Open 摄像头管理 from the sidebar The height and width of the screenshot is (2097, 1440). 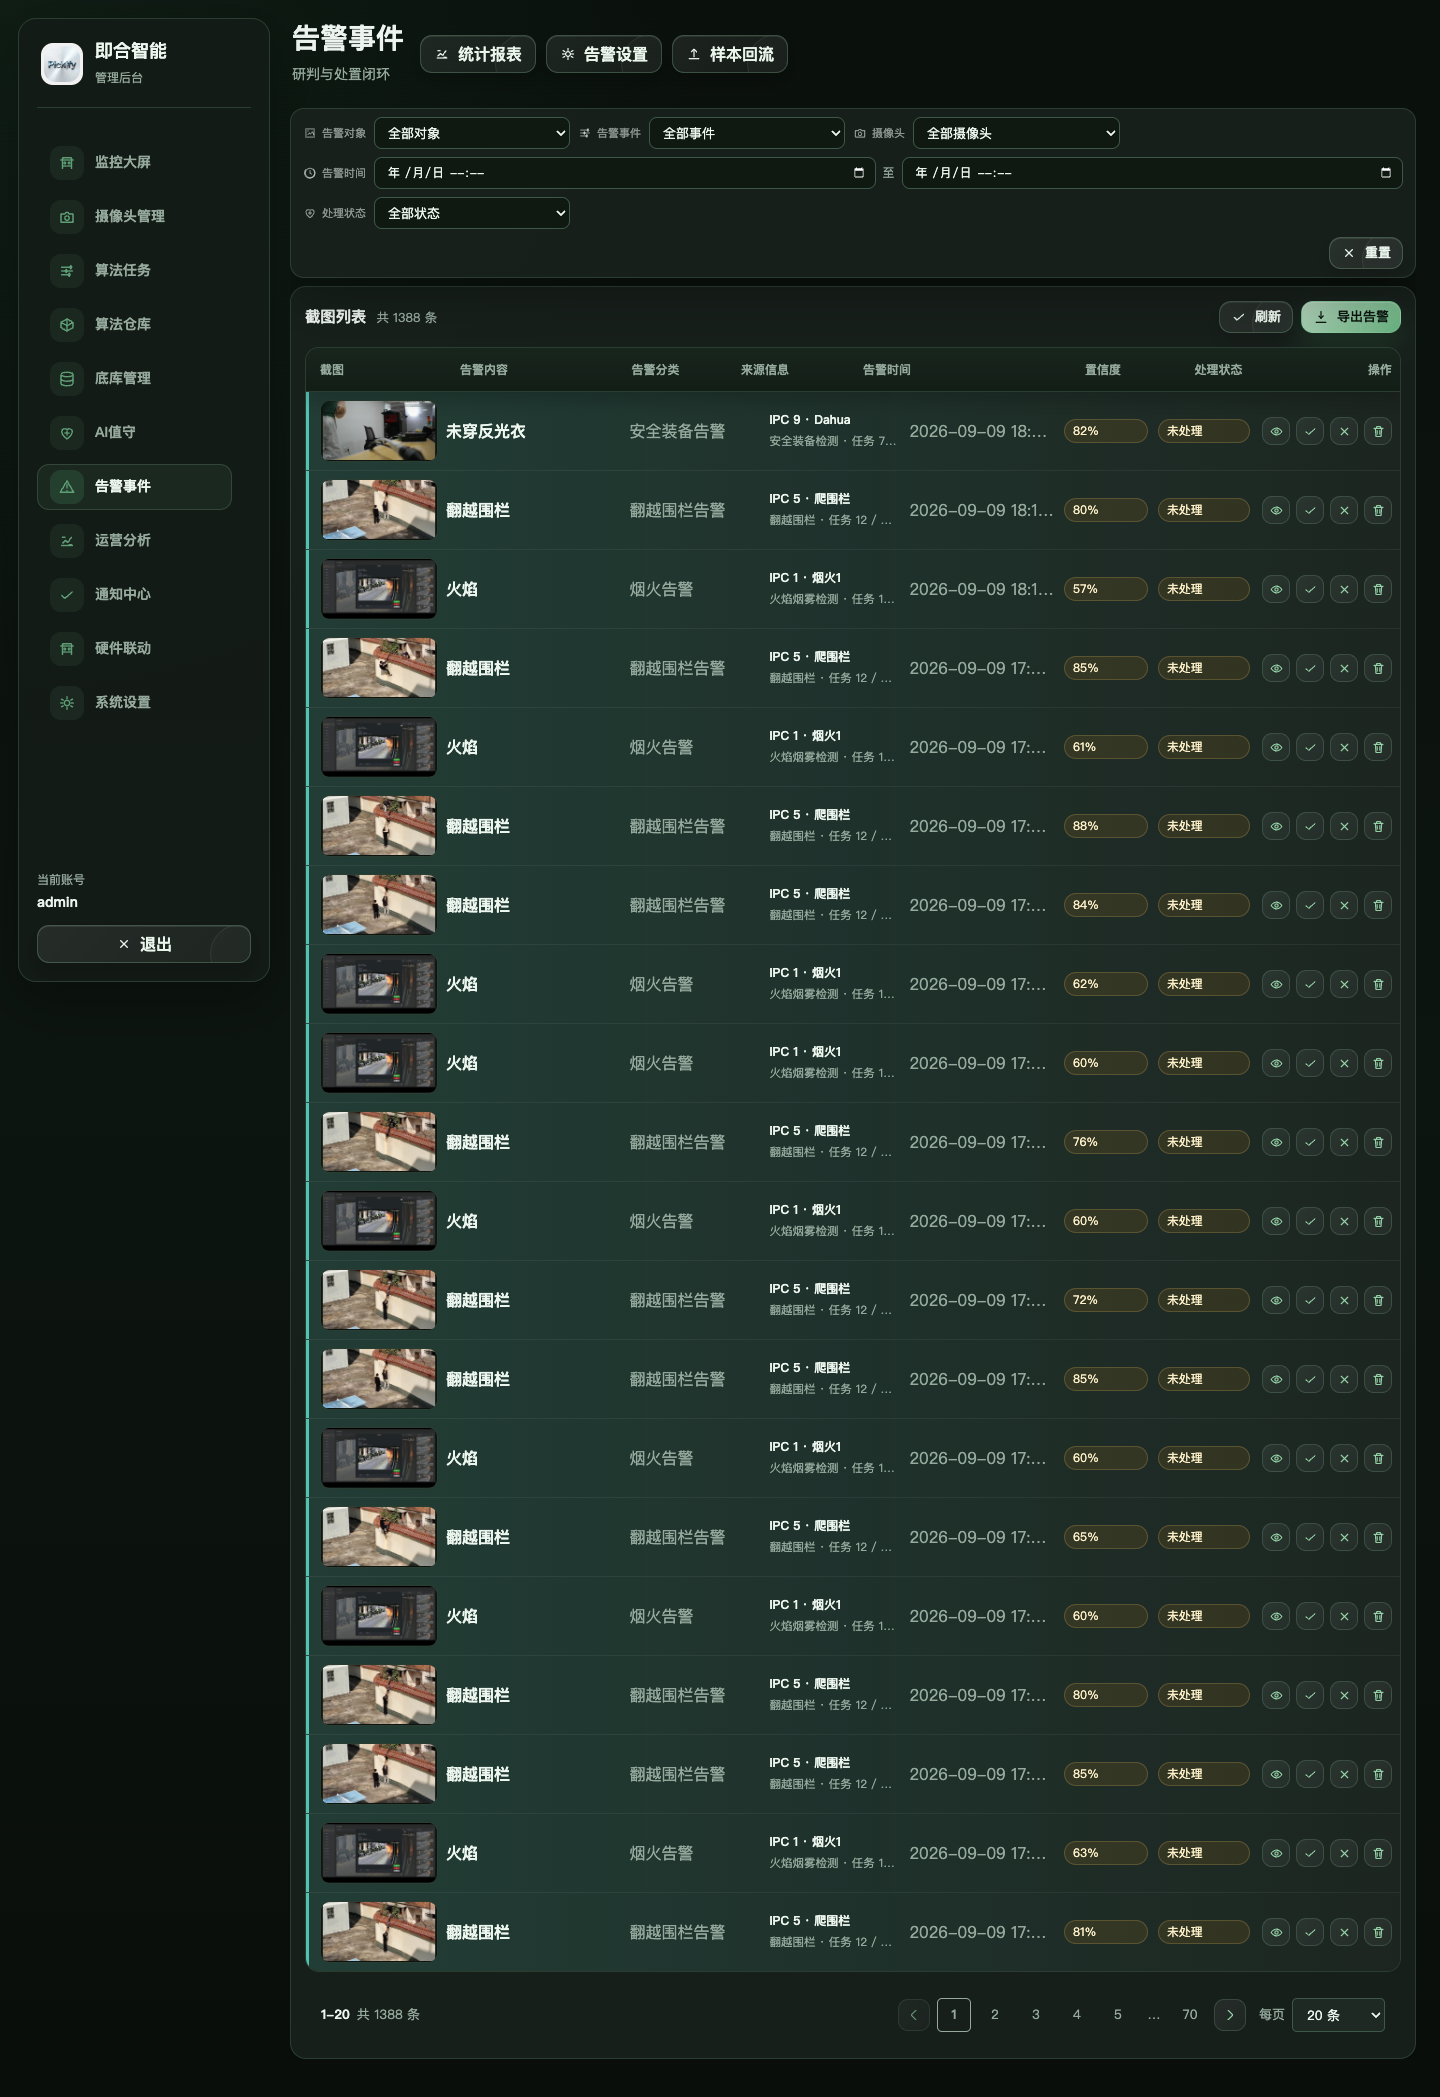point(134,216)
